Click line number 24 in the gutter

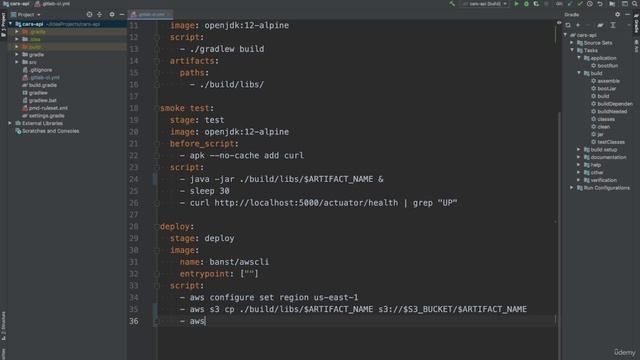click(134, 179)
